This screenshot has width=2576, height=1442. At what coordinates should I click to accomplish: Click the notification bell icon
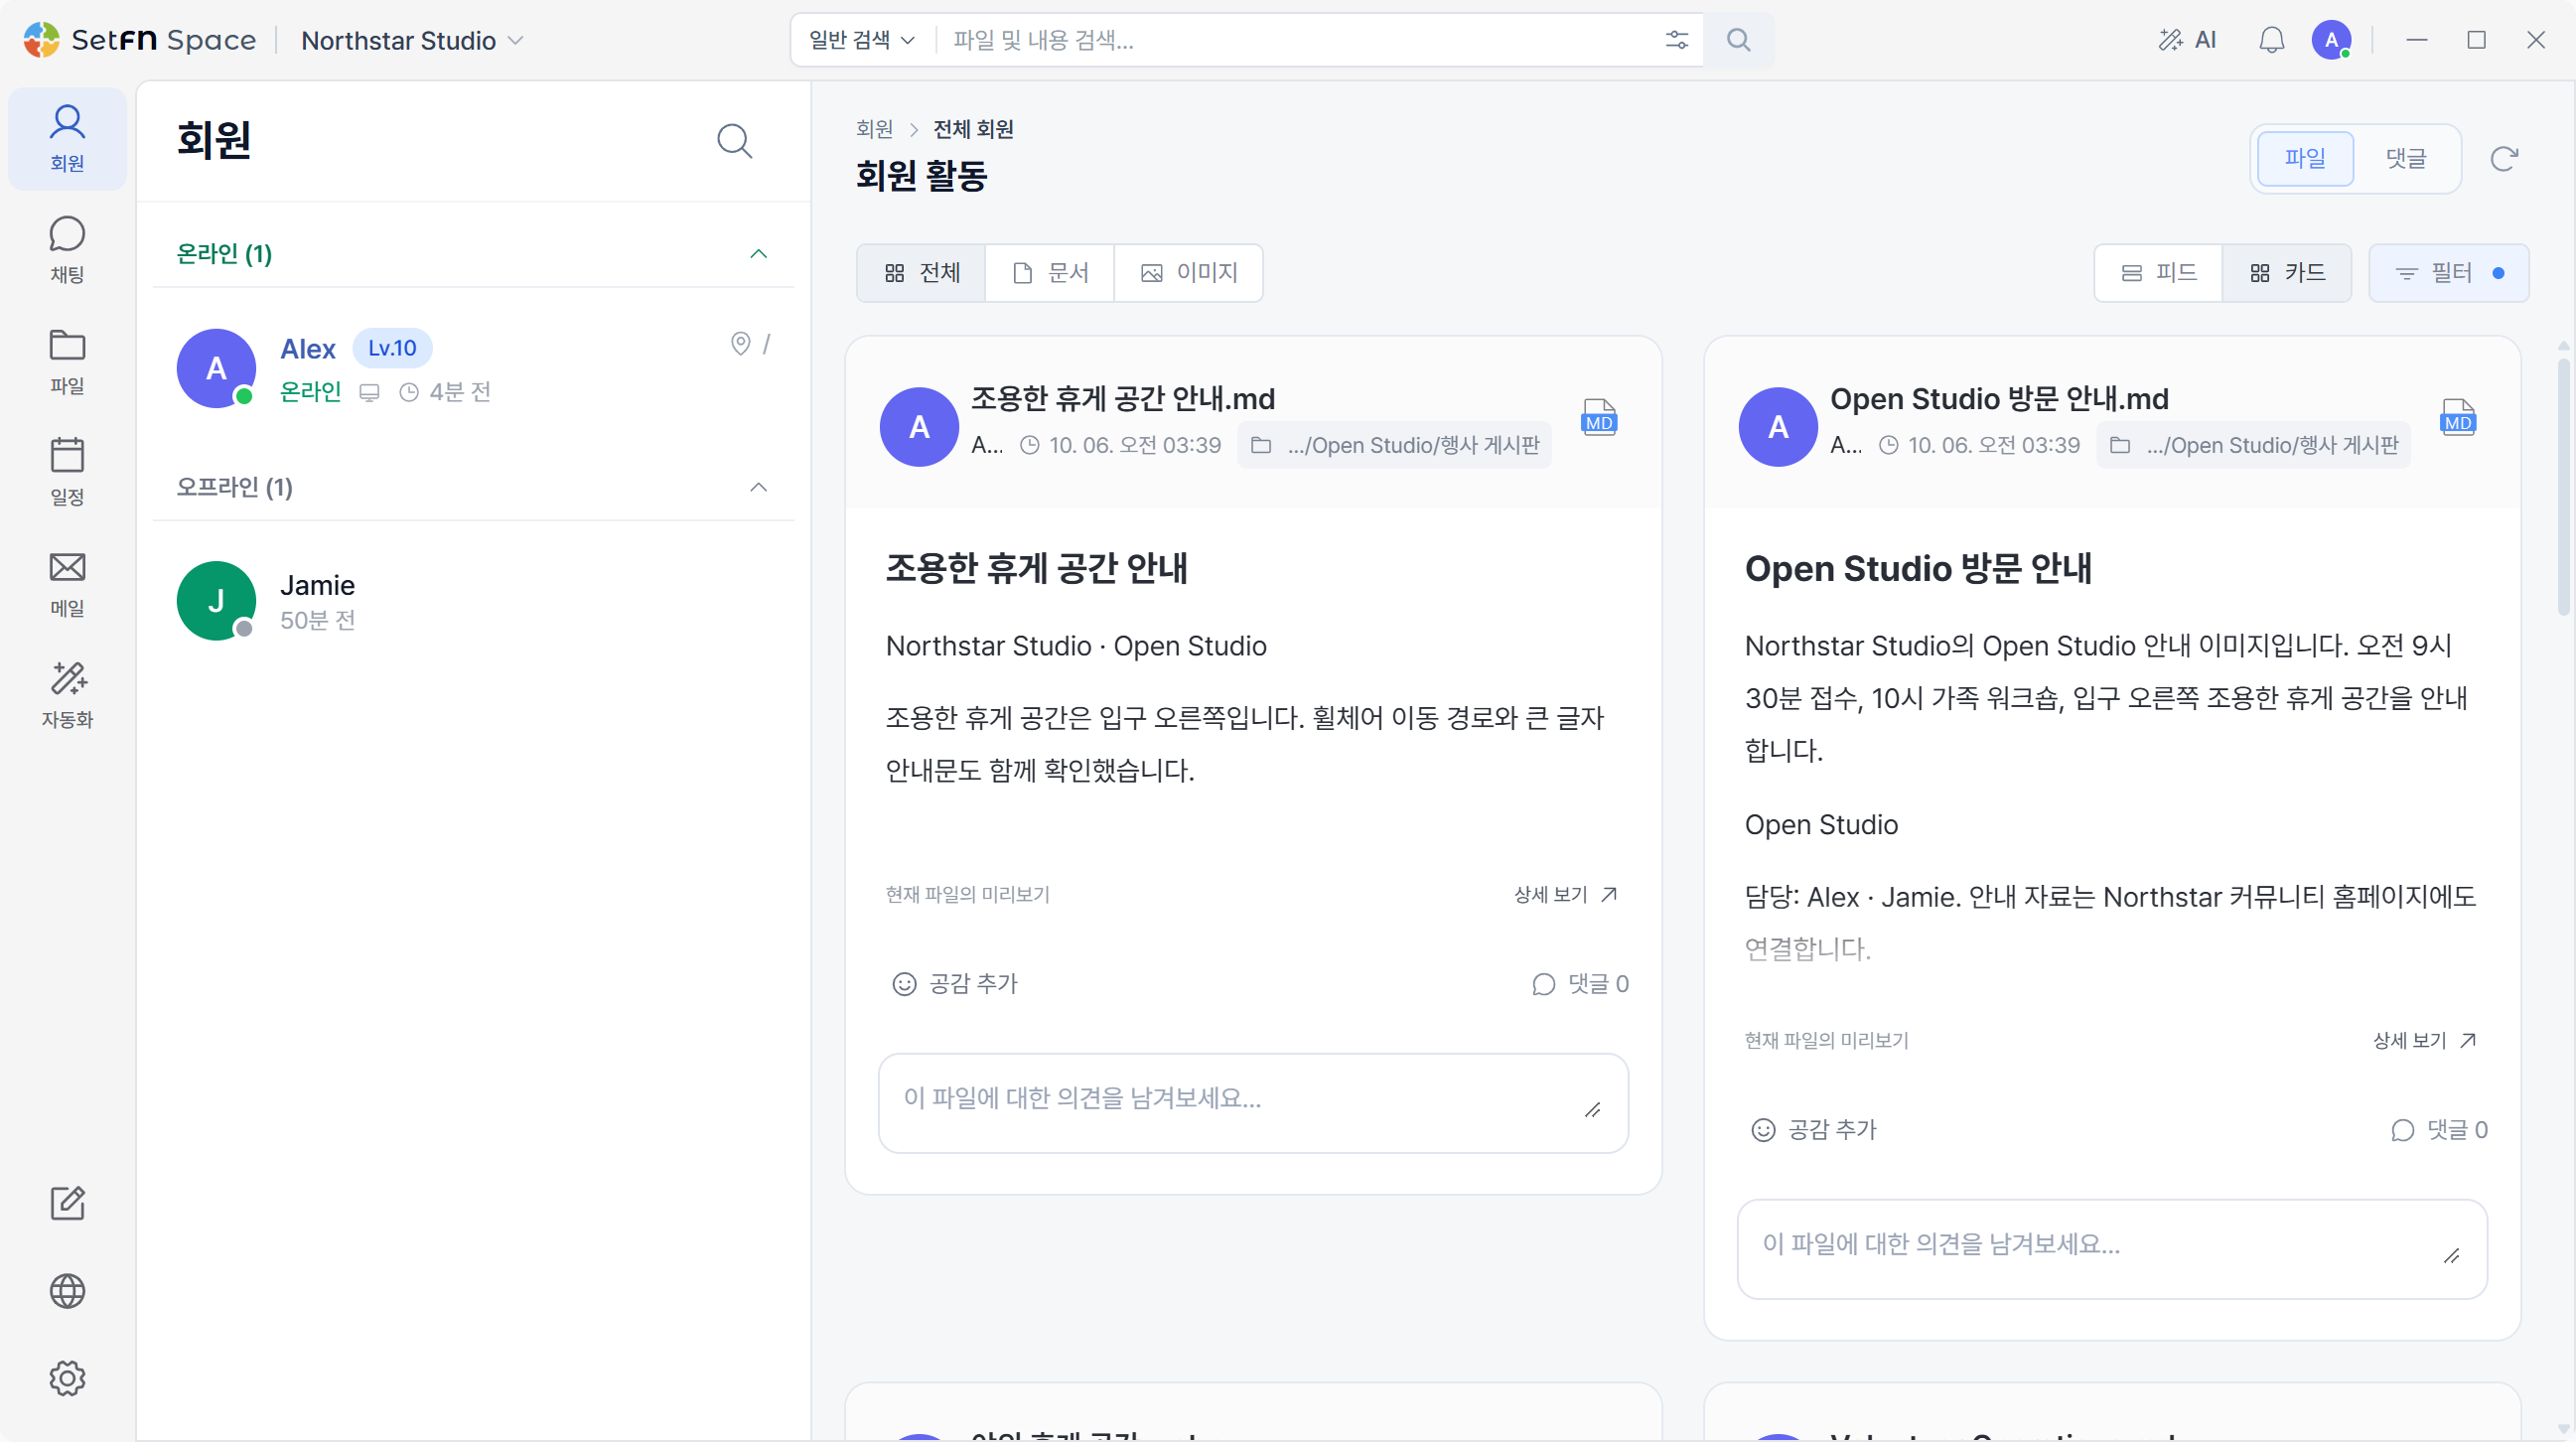[2271, 40]
